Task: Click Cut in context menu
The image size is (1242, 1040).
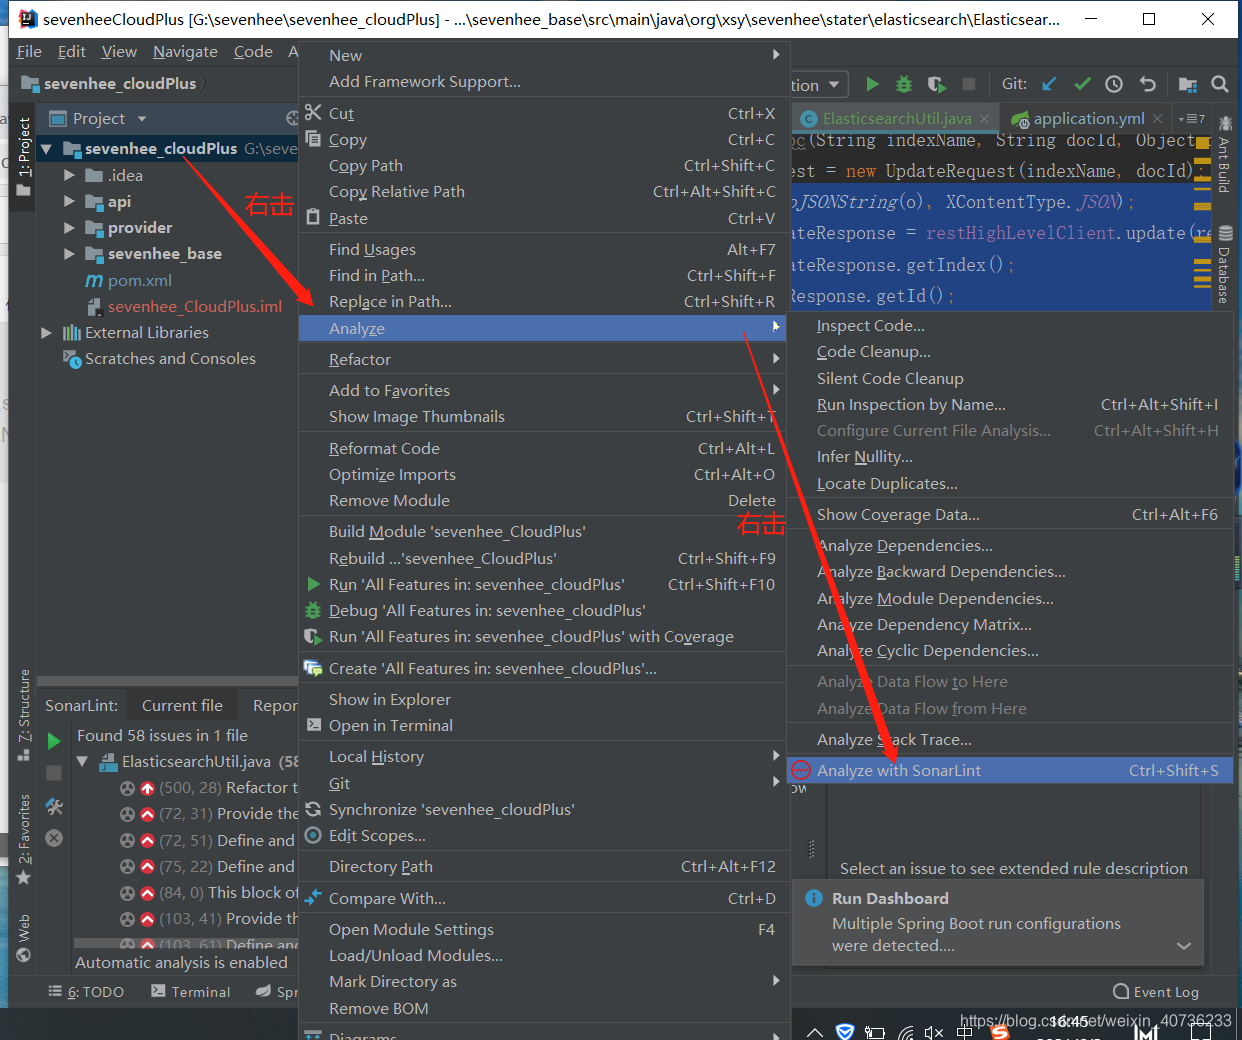Action: [x=544, y=113]
